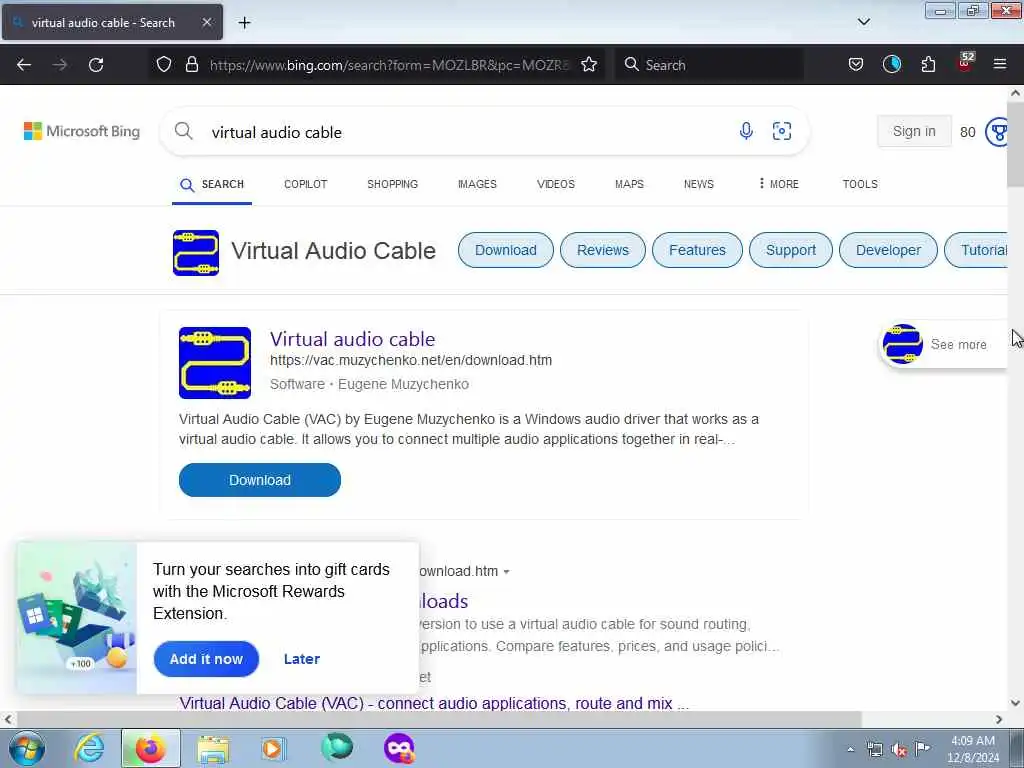Click the padlock site info icon
1024x768 pixels.
coord(191,65)
